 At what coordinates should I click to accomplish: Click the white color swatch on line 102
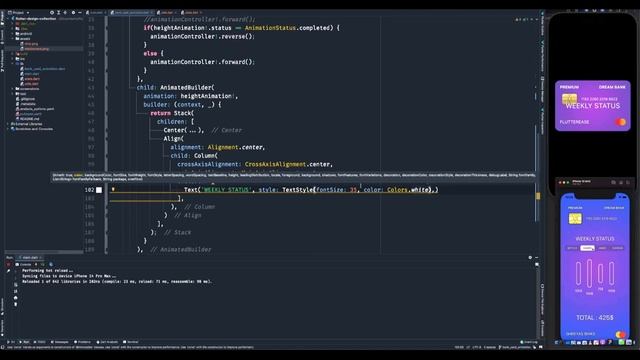tap(99, 190)
